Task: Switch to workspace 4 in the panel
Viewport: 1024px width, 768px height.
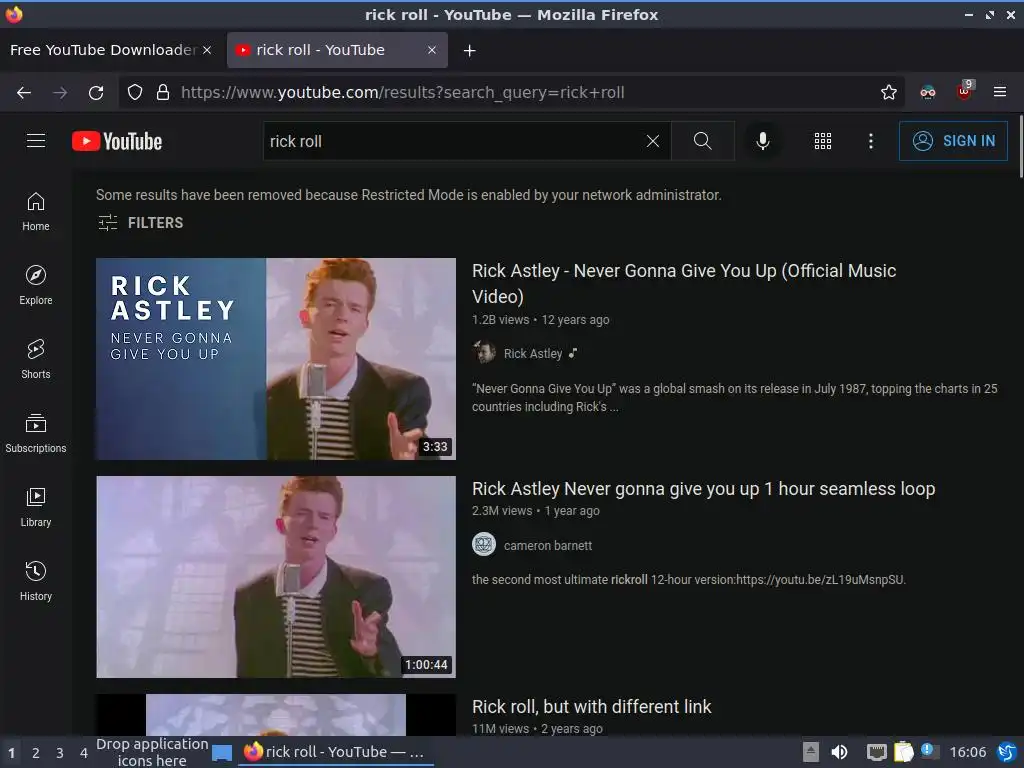Action: [x=84, y=753]
